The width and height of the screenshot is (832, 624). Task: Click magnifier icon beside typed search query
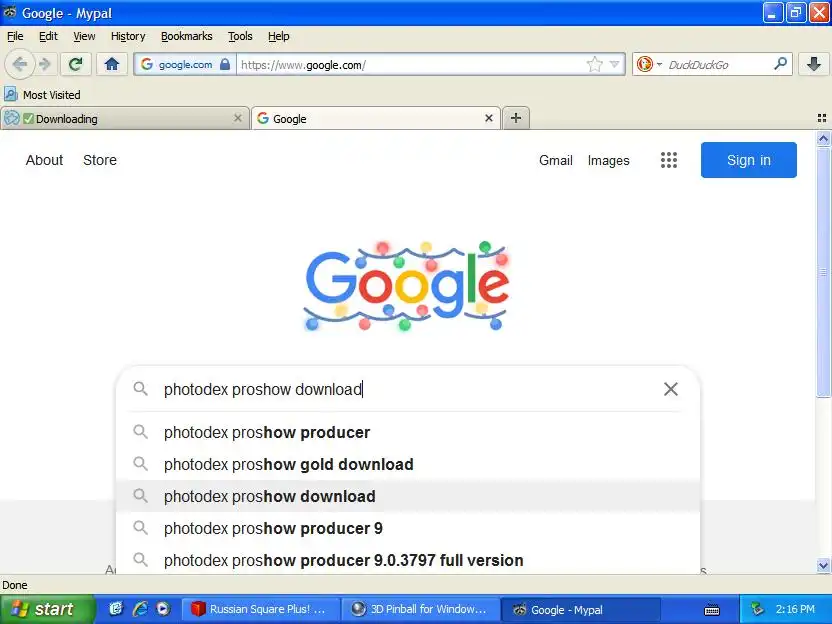click(140, 388)
